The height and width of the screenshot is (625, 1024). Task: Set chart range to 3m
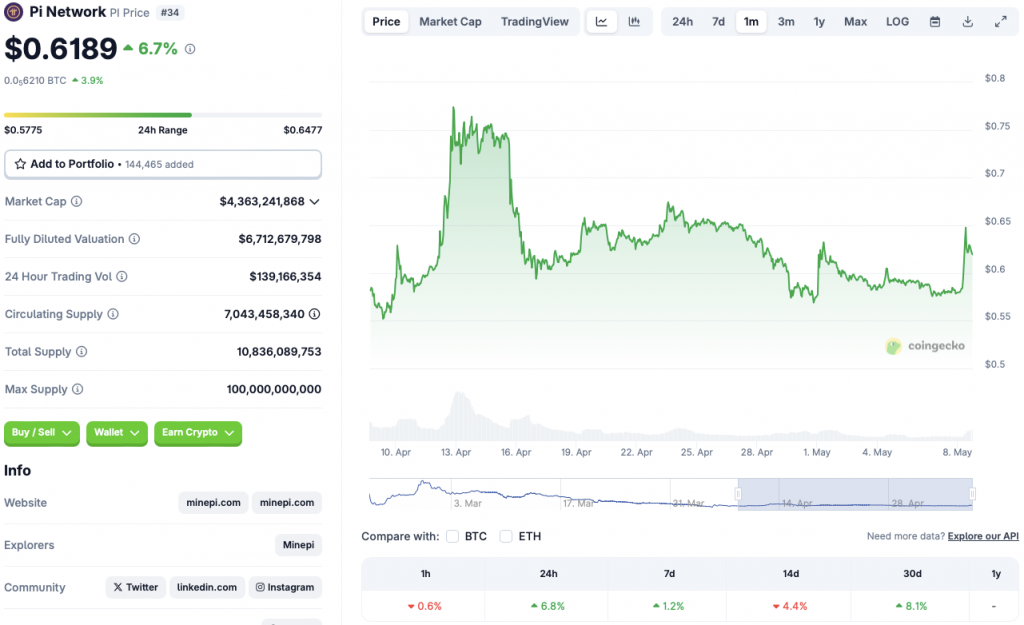pos(786,22)
